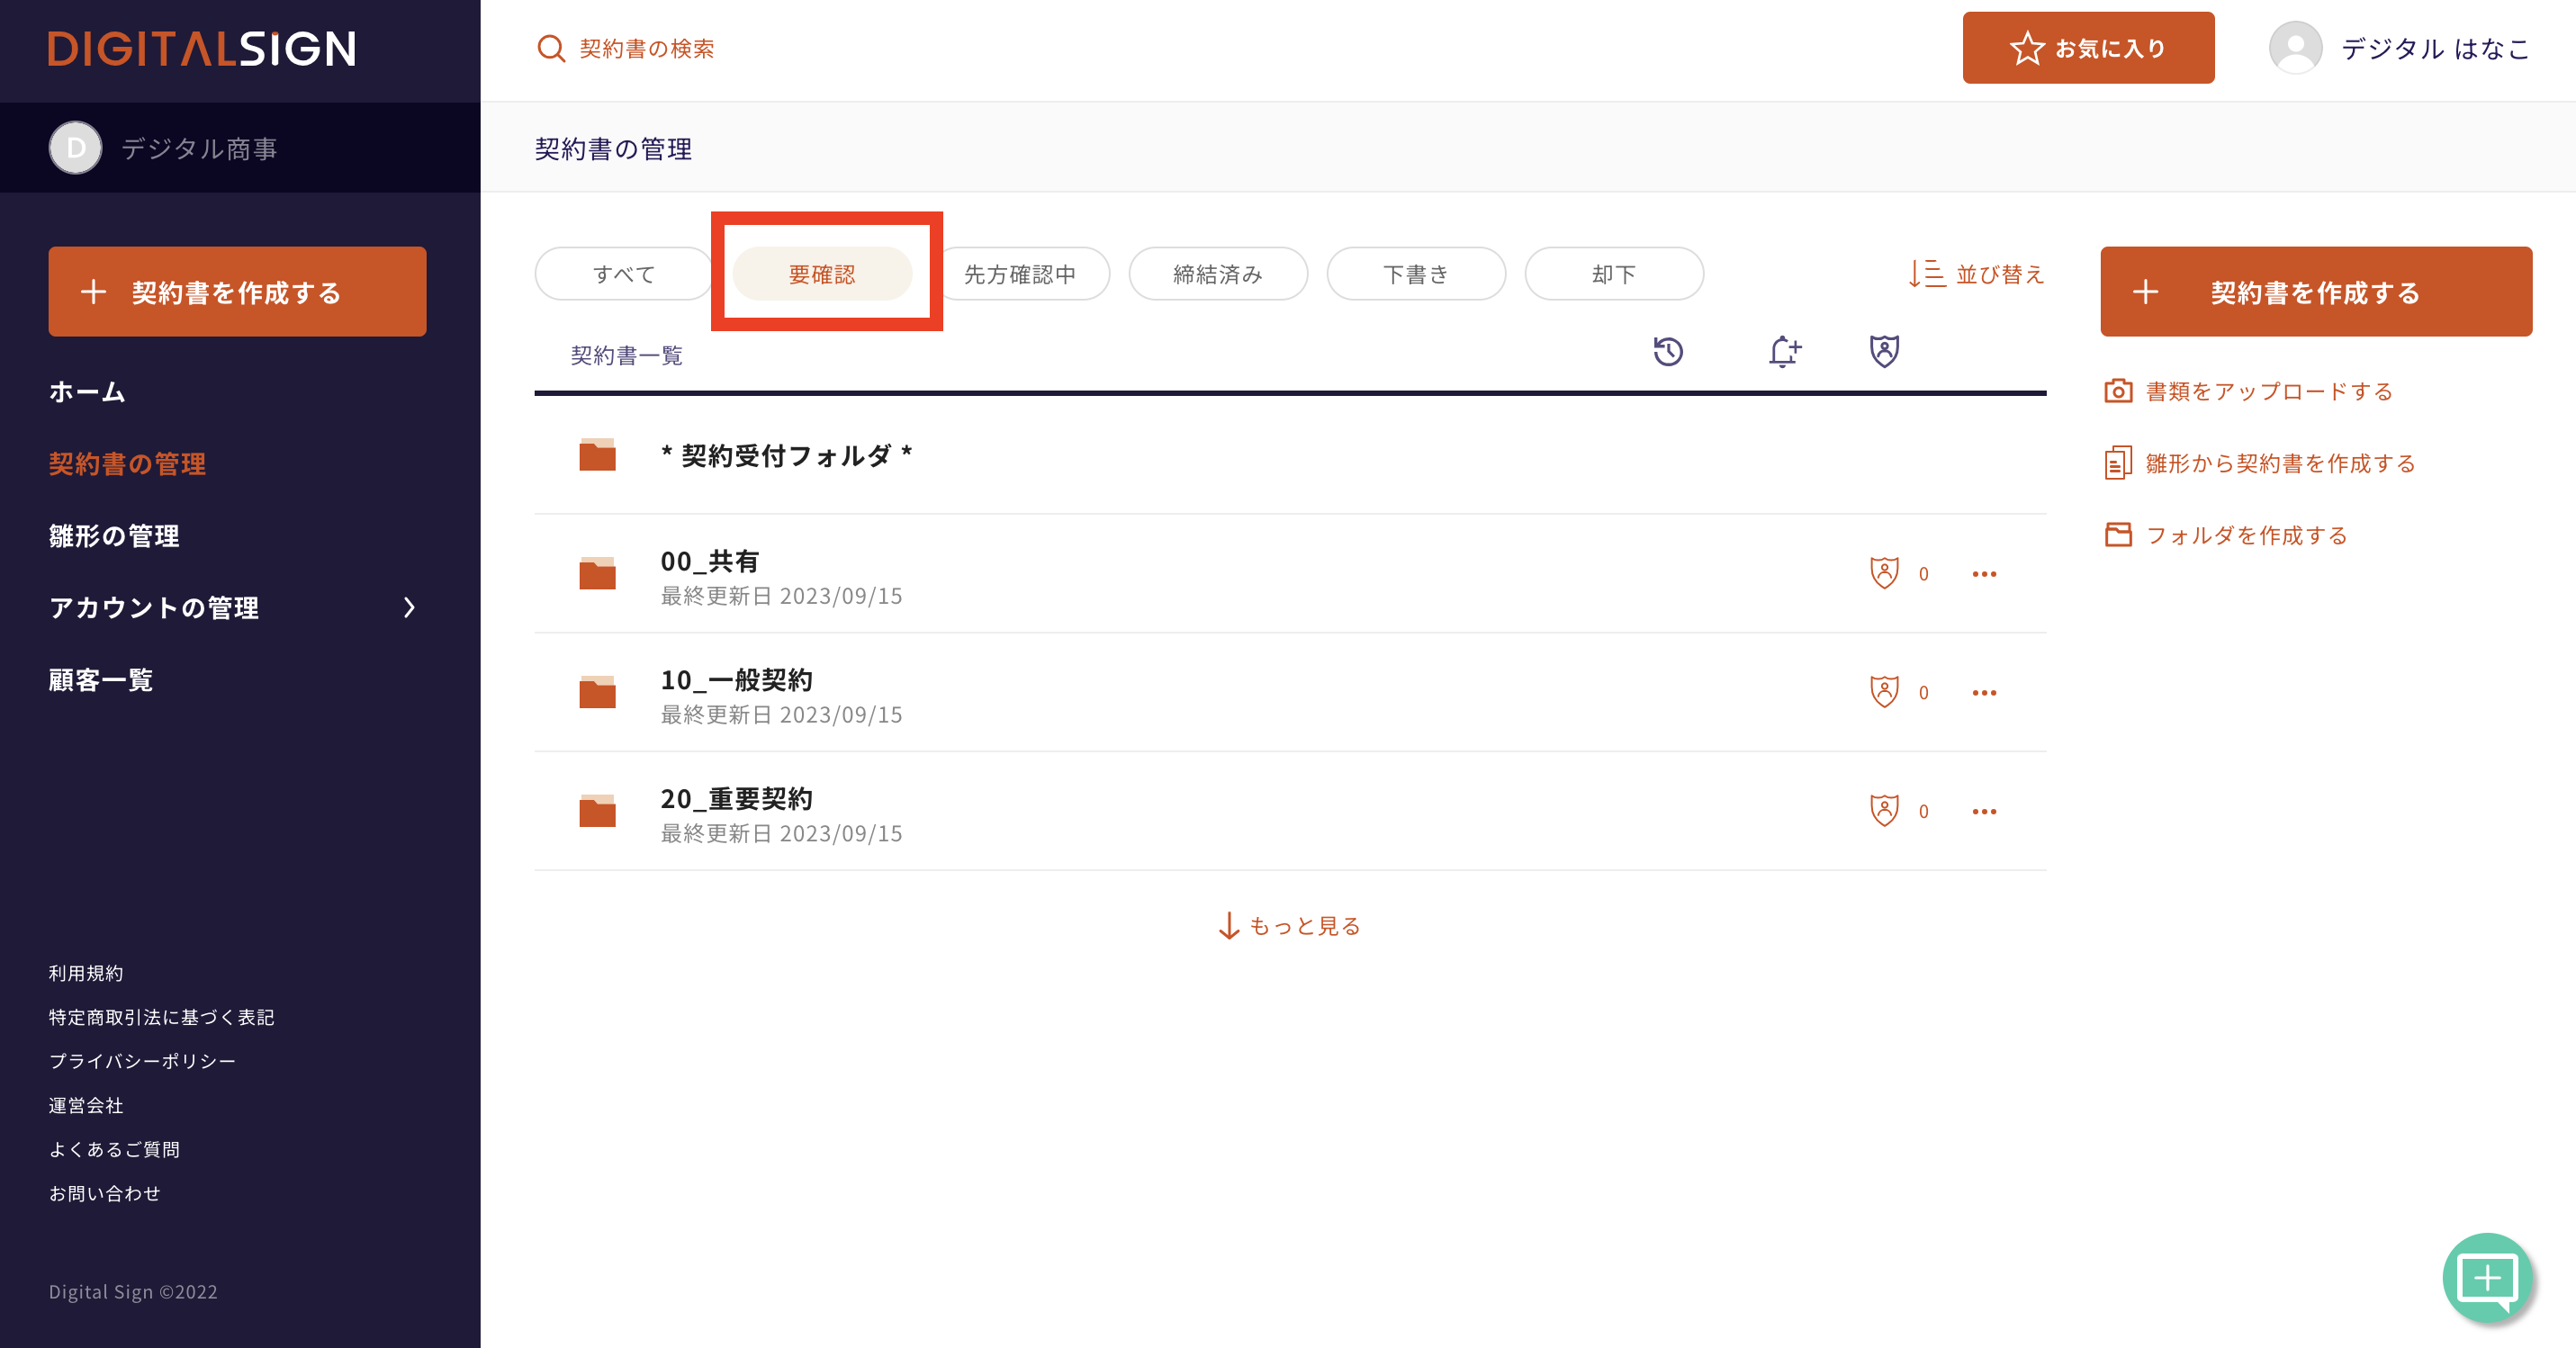Screen dimensions: 2576x1348
Task: Click the user avatar icon beside デジタル はなこ
Action: (2295, 48)
